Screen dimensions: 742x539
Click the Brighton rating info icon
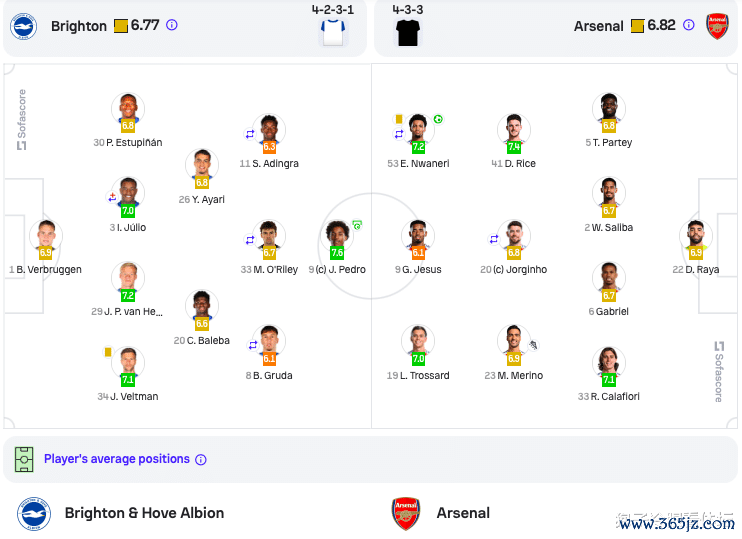(172, 25)
